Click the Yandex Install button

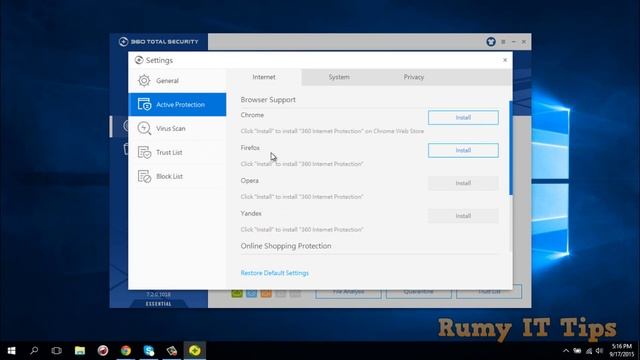click(x=463, y=216)
